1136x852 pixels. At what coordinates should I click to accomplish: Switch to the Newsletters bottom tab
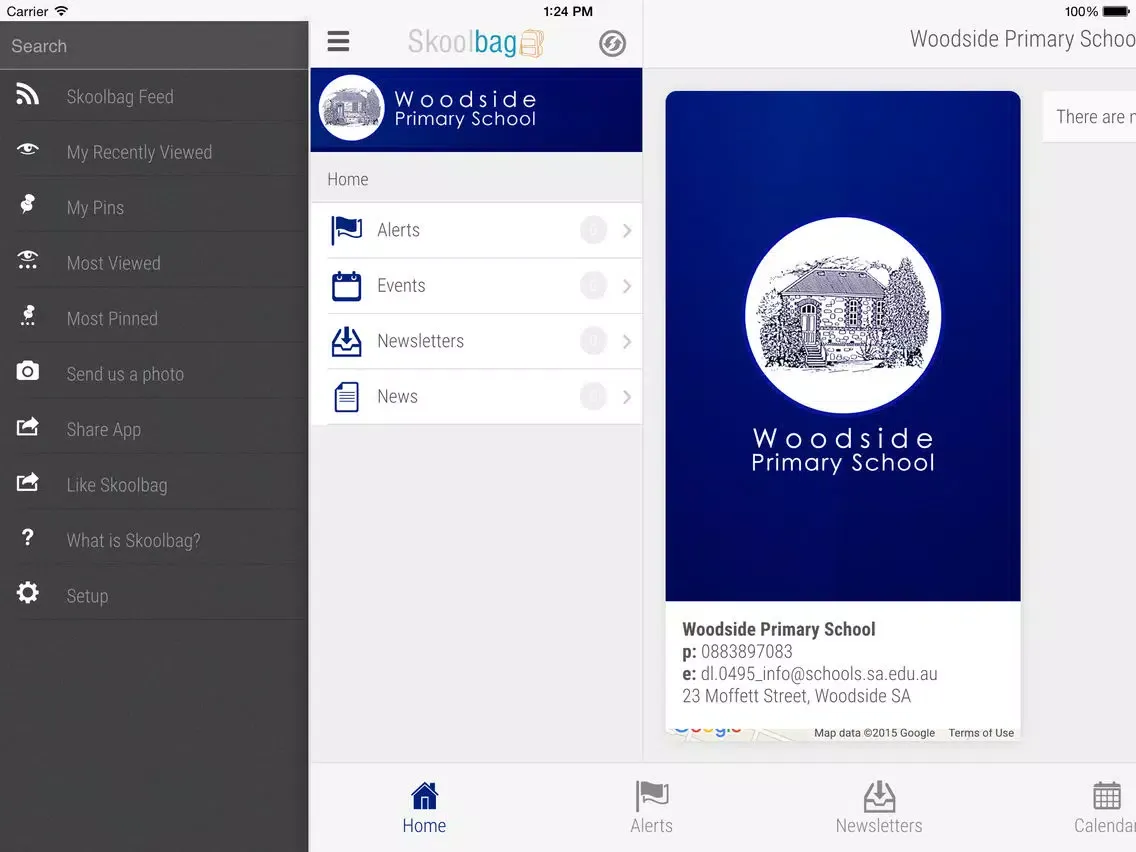tap(879, 808)
